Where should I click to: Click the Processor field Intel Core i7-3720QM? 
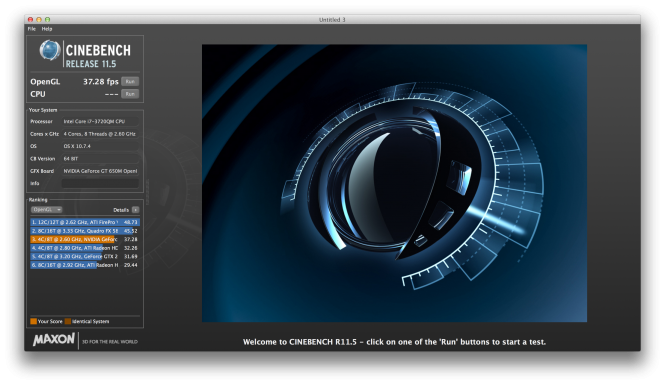pyautogui.click(x=100, y=121)
